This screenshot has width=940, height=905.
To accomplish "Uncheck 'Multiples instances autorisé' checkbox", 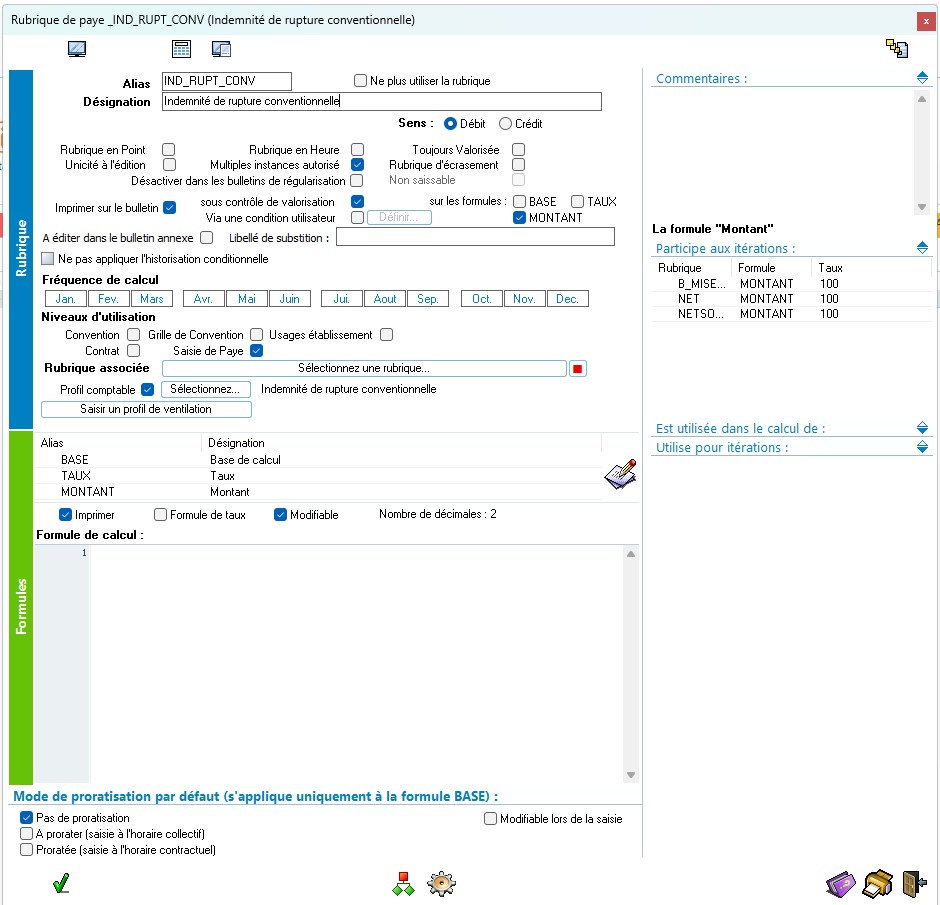I will [x=357, y=165].
